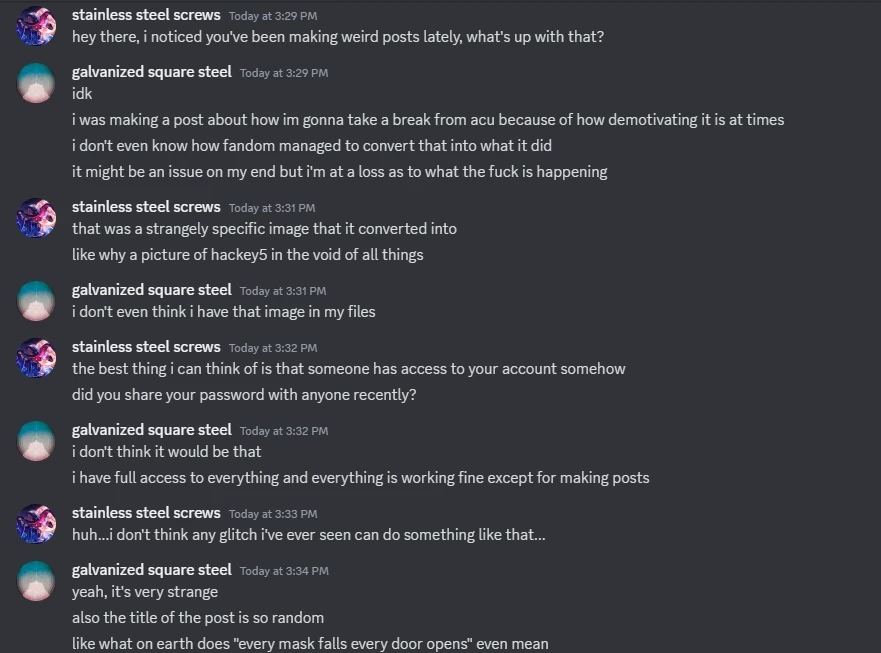The width and height of the screenshot is (881, 653).
Task: Open stainless steel screws profile via top username
Action: click(x=145, y=14)
